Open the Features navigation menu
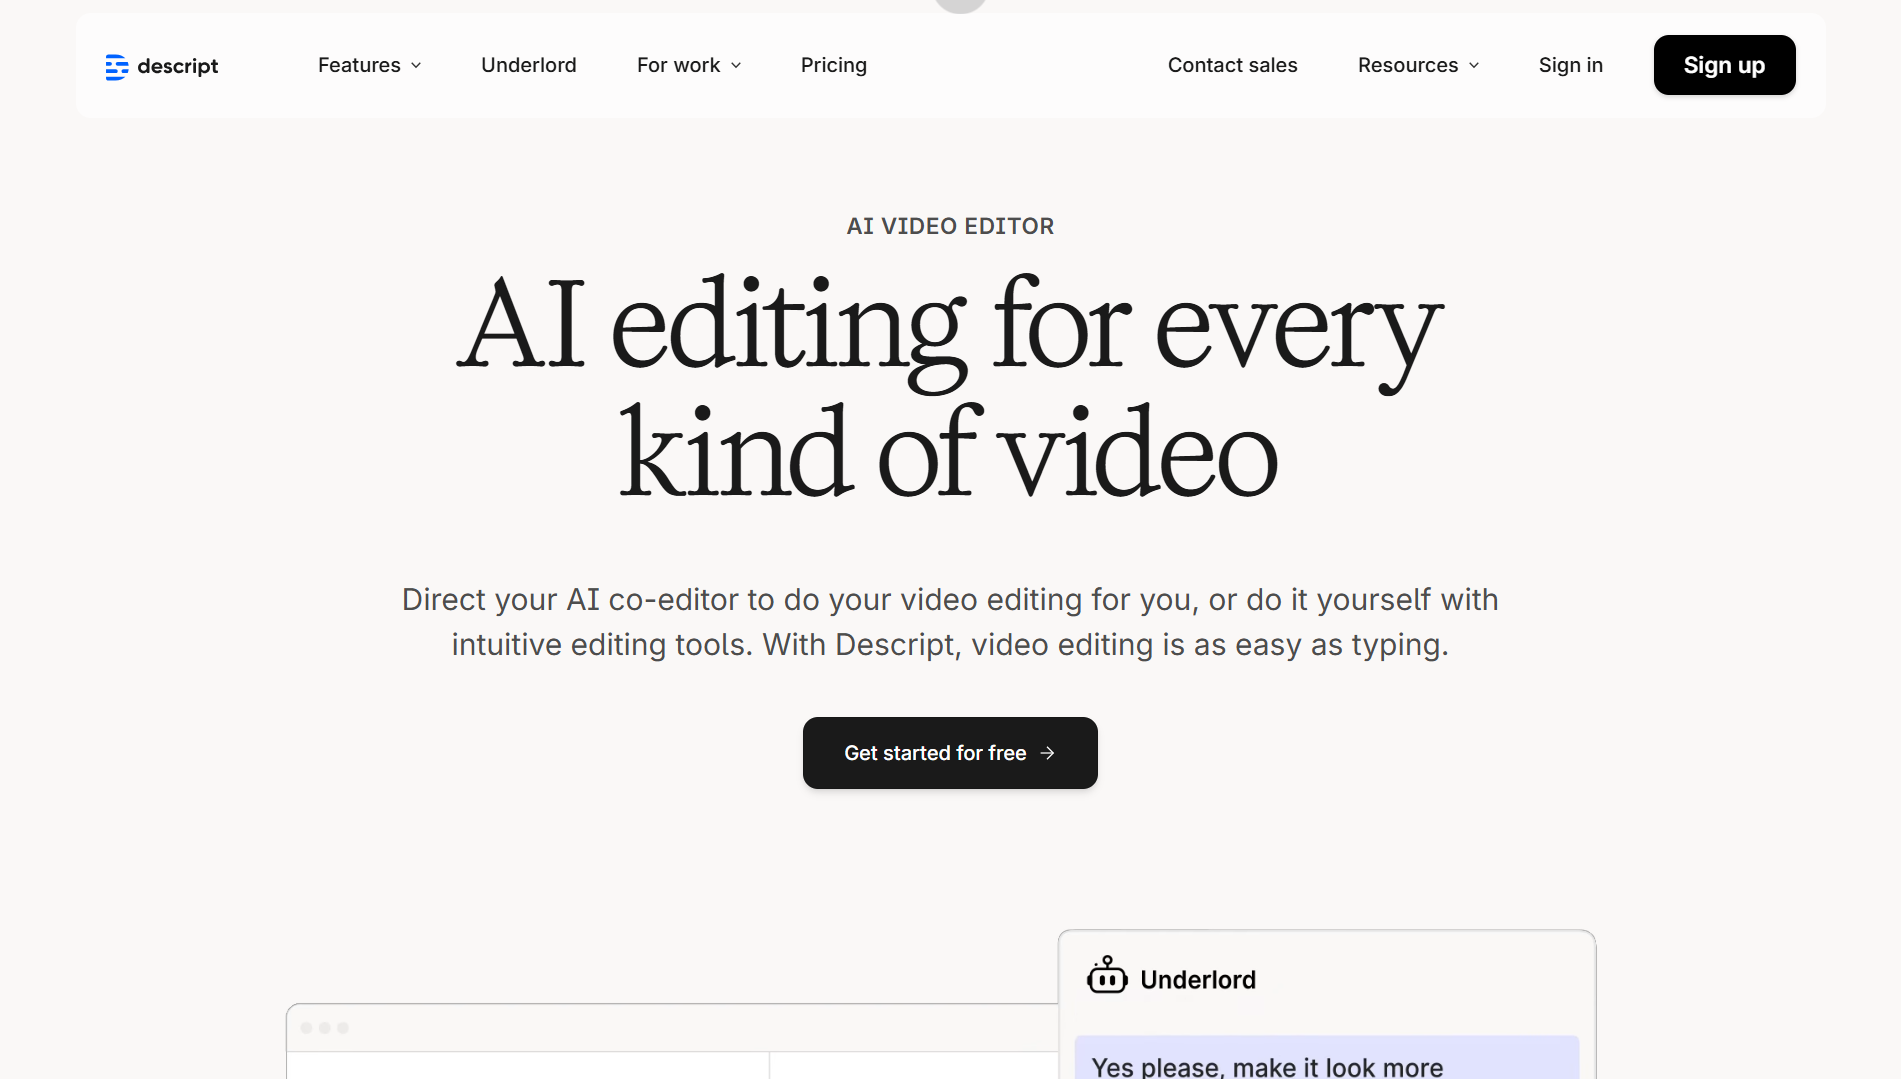The image size is (1901, 1079). pyautogui.click(x=359, y=65)
